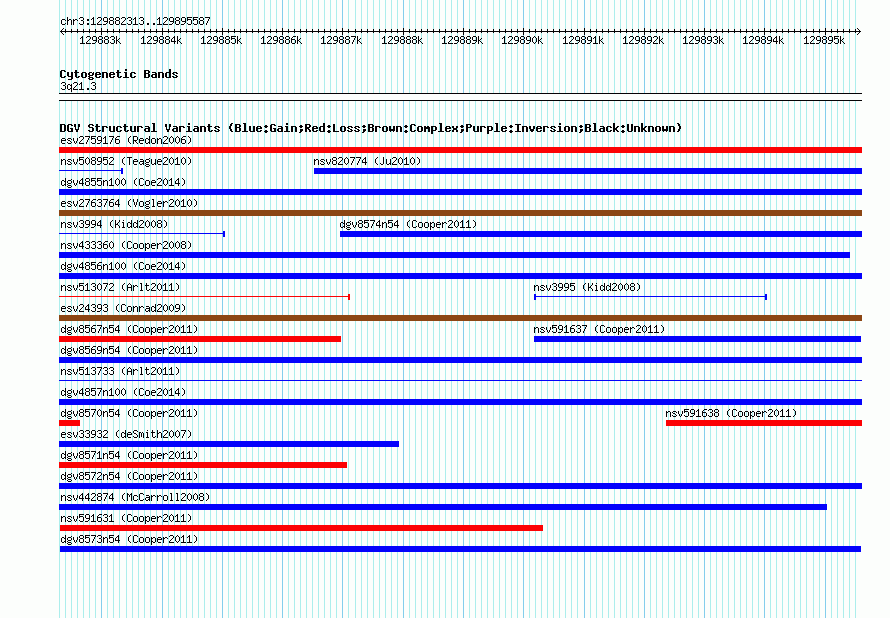Click dgv8574n54 (Cooper2011) label
The image size is (890, 618).
tap(408, 224)
